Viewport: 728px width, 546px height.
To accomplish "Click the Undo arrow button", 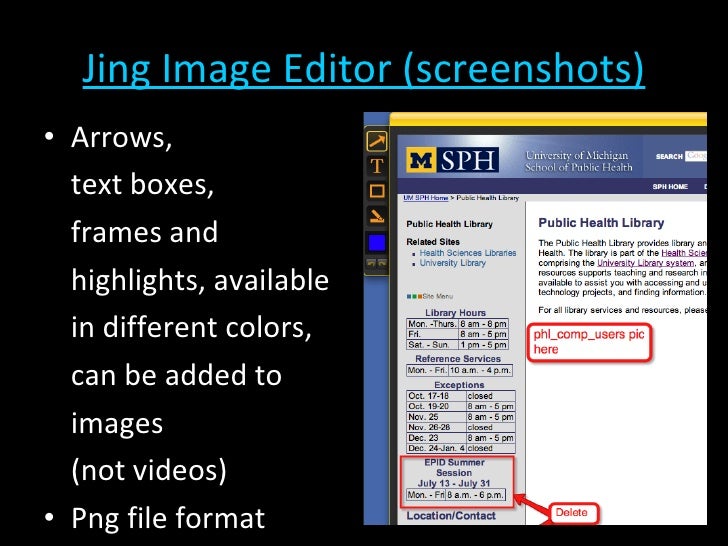I will pos(371,263).
